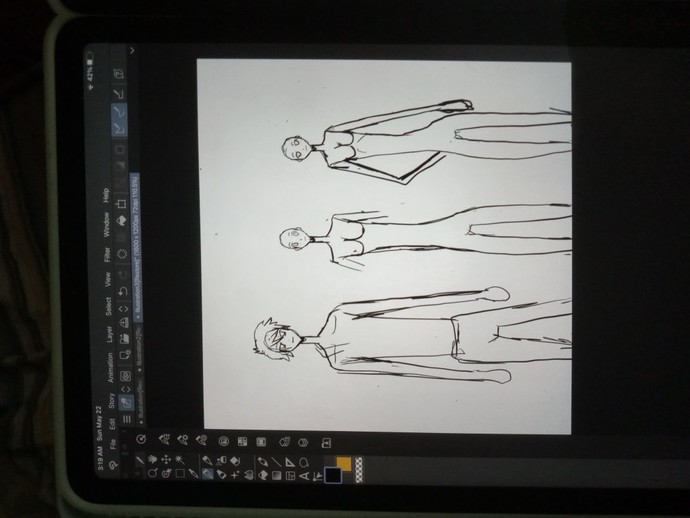The image size is (690, 518).
Task: Select the Move layer arrows tool
Action: point(166,460)
